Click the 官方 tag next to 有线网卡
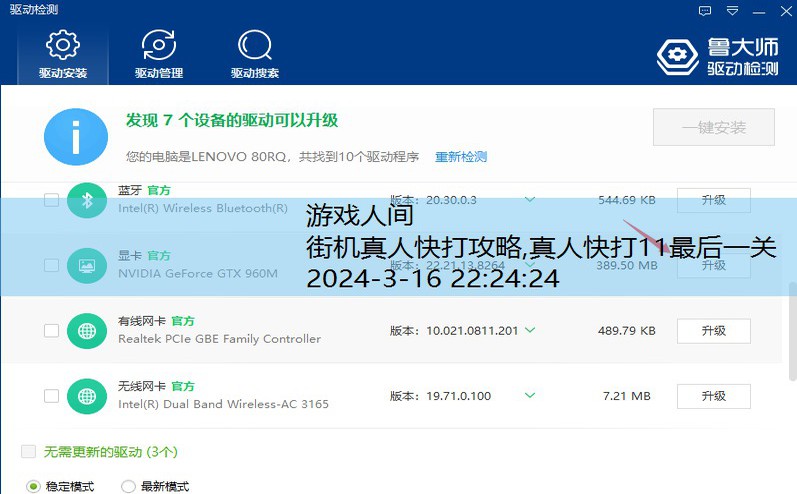 pyautogui.click(x=183, y=321)
